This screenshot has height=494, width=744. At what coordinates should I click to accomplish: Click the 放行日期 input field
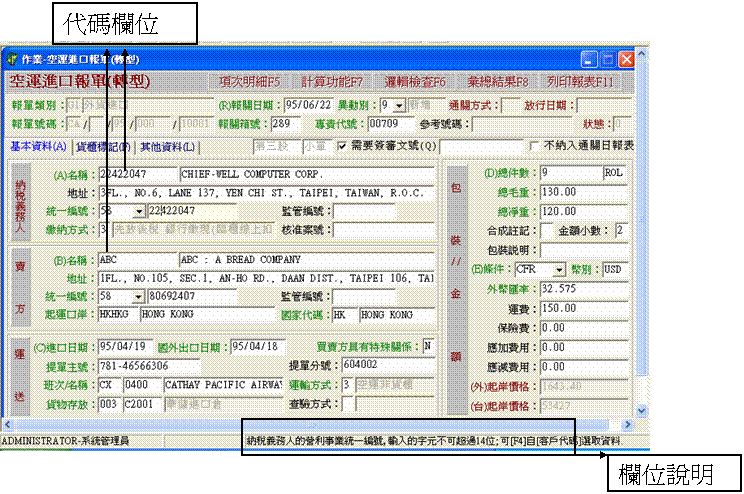(x=604, y=105)
